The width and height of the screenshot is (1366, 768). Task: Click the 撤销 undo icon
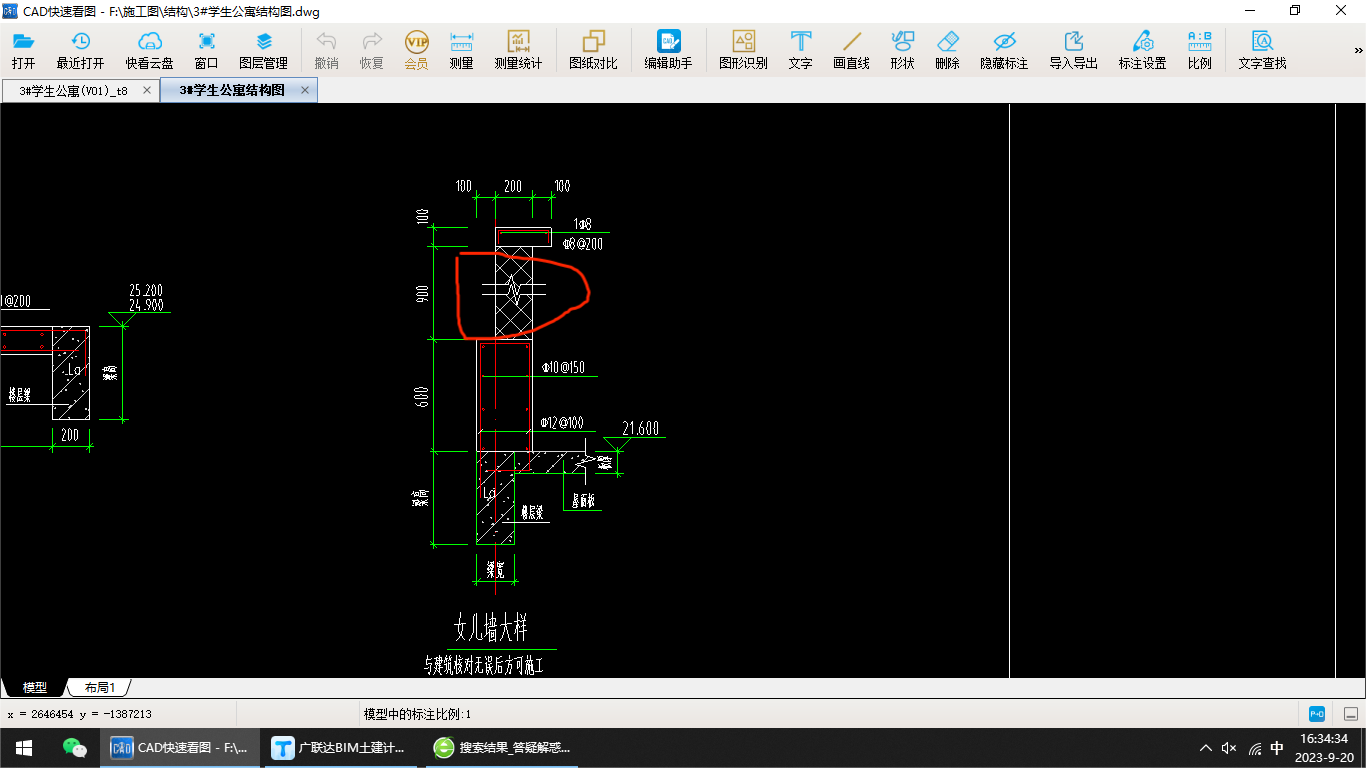click(326, 50)
